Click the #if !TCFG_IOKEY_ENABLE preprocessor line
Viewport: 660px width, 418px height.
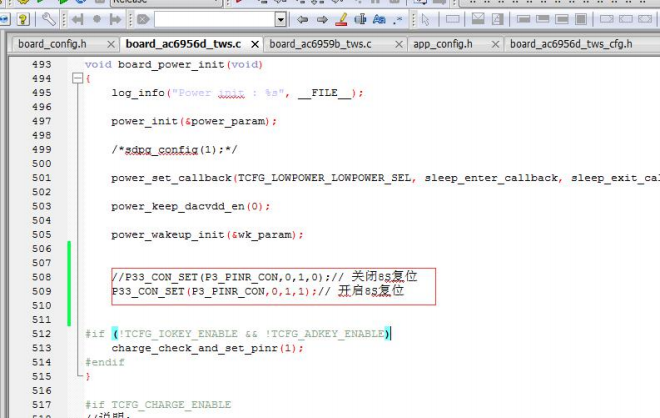[x=238, y=334]
